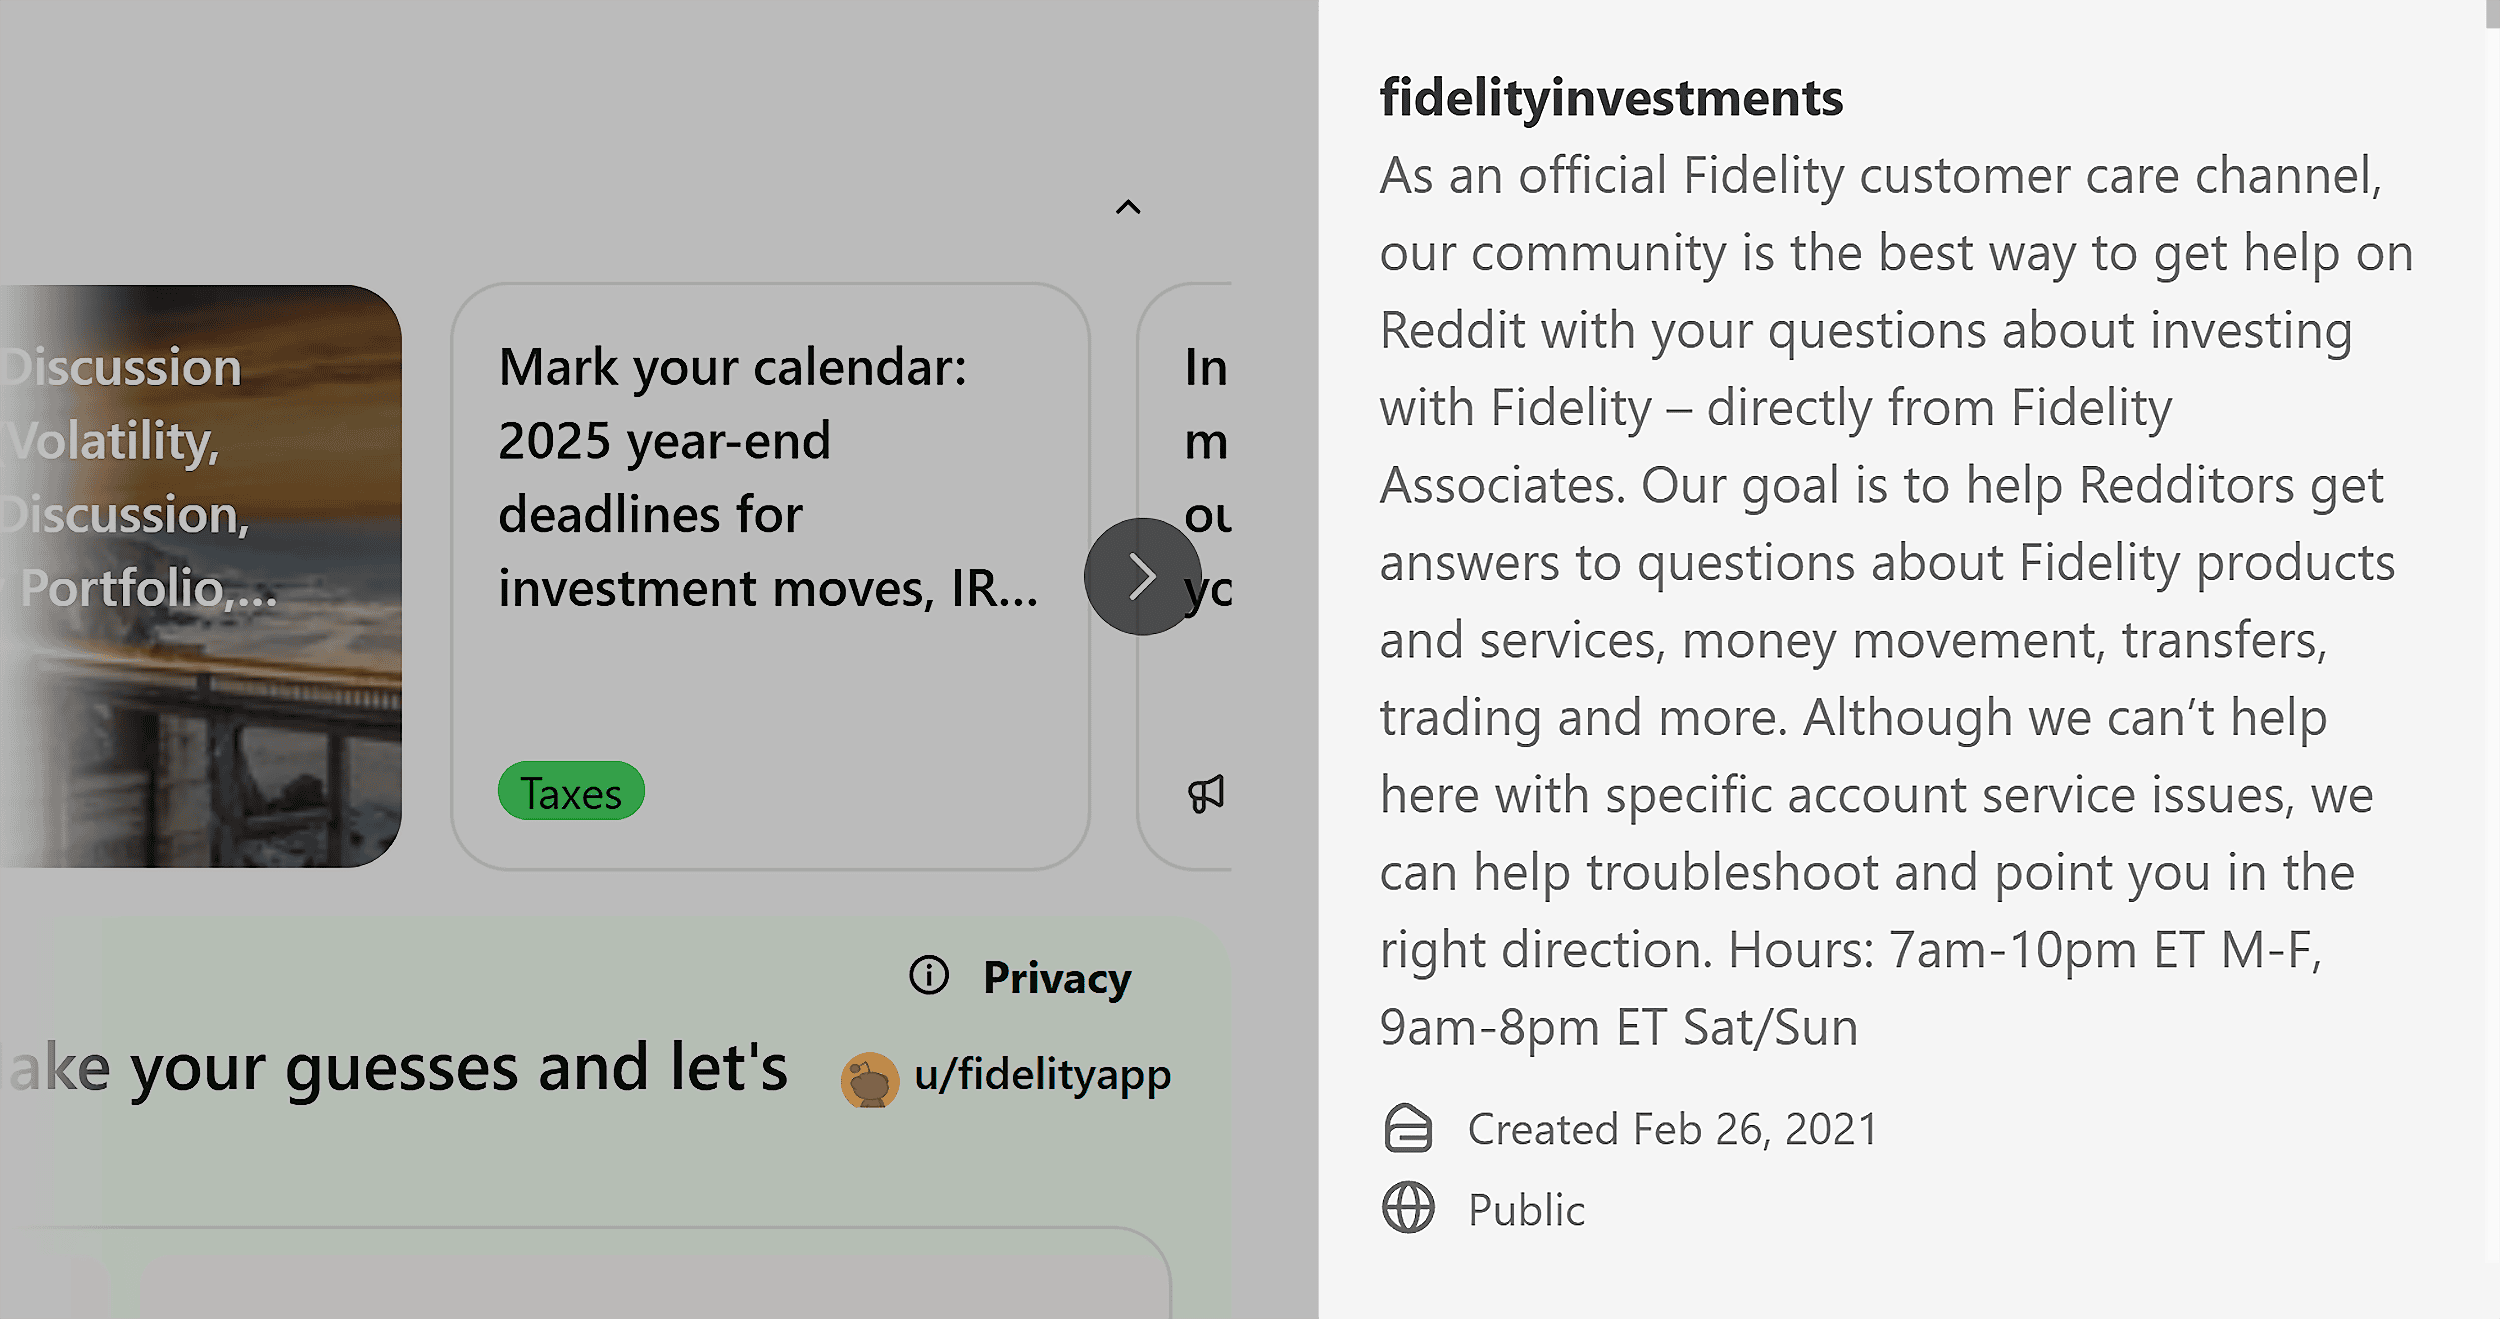
Task: Select the green Taxes flair badge
Action: tap(570, 791)
